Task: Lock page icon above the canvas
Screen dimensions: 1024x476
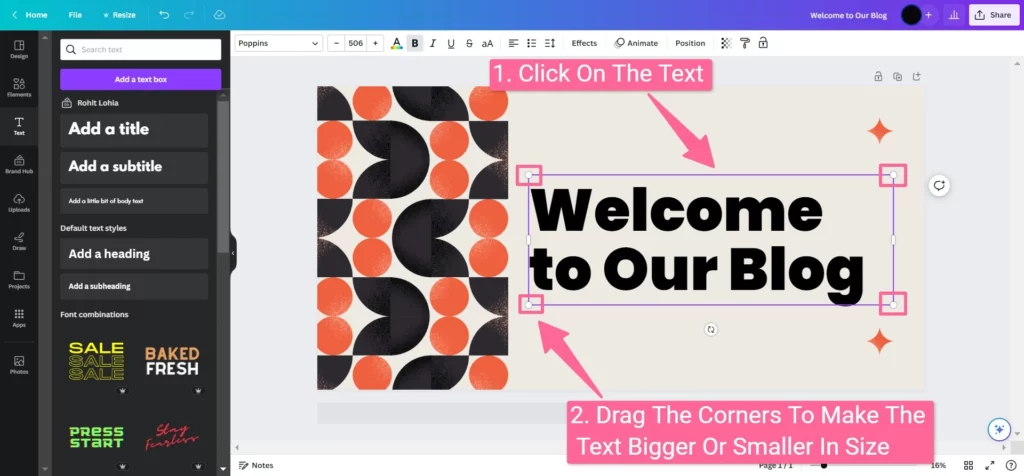Action: coord(878,77)
